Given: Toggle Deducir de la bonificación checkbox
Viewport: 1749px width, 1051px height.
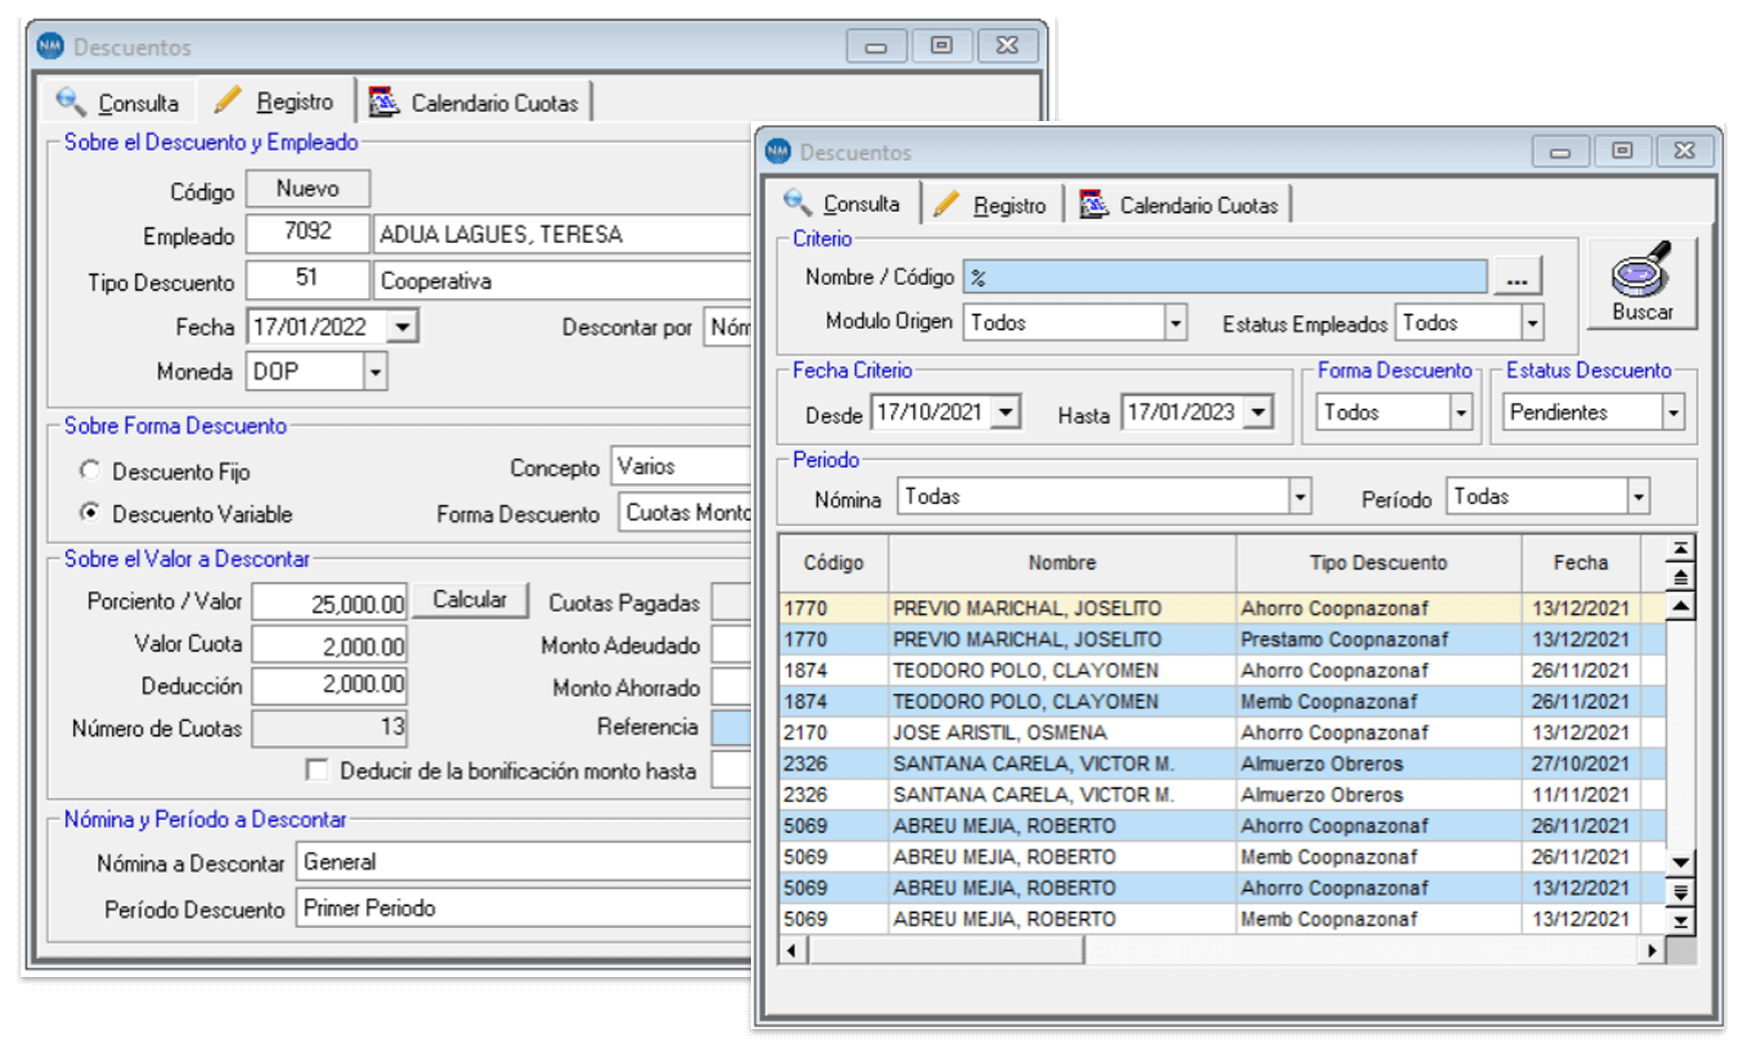Looking at the screenshot, I should [317, 770].
